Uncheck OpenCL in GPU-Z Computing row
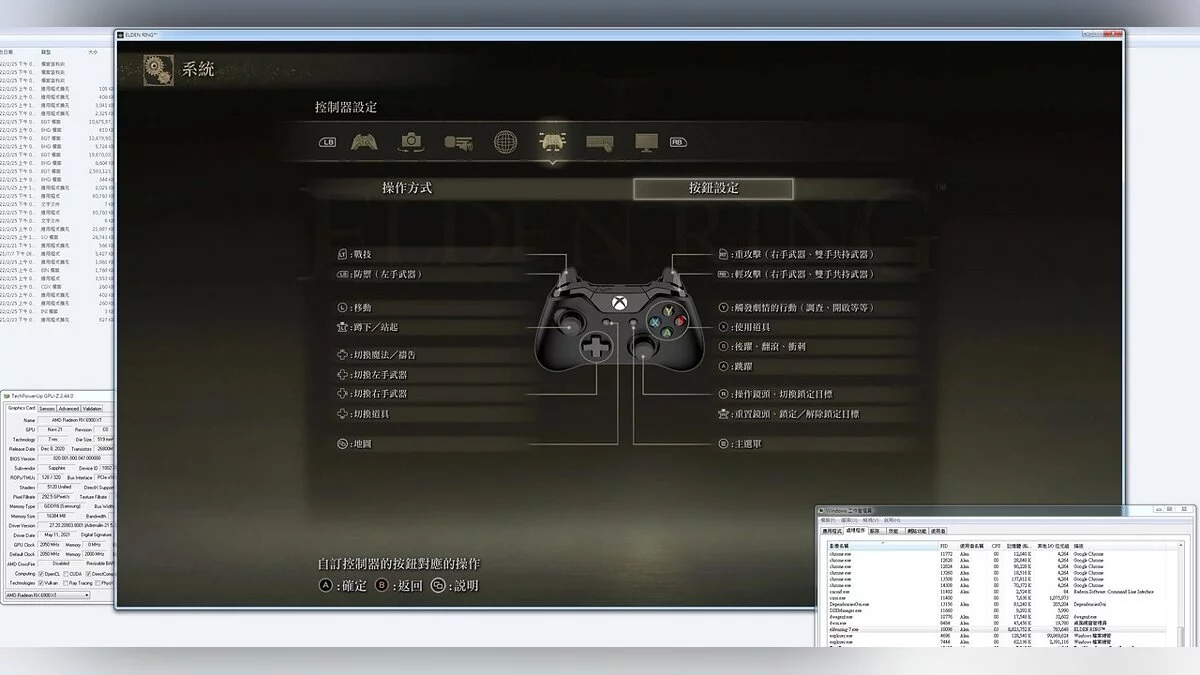This screenshot has height=675, width=1200. [x=41, y=573]
